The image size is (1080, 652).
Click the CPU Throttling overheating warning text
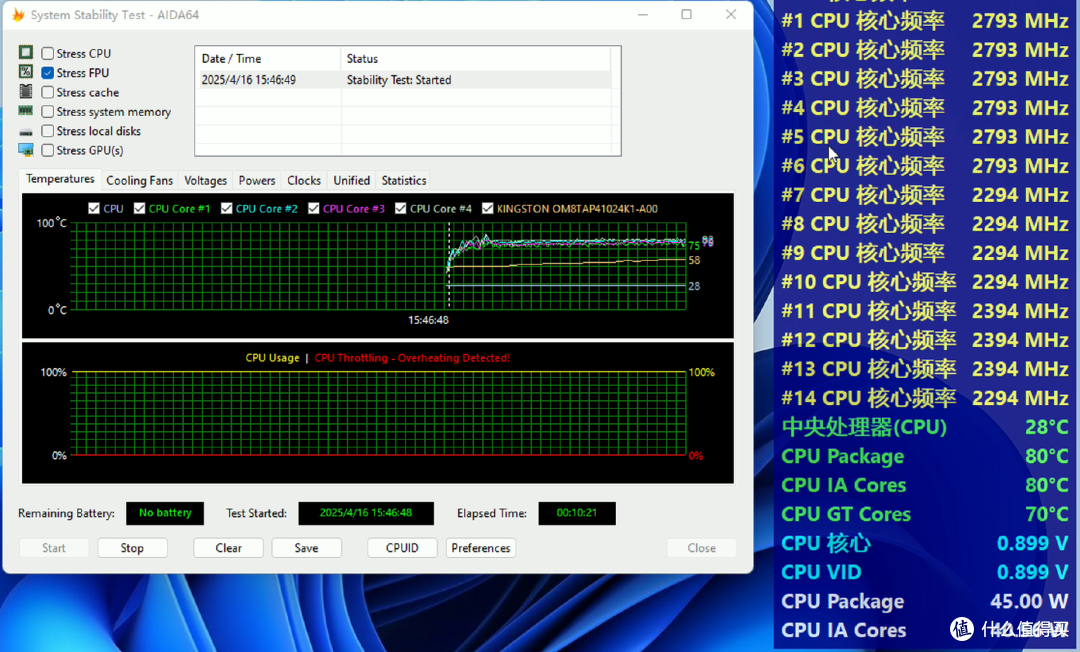(412, 358)
